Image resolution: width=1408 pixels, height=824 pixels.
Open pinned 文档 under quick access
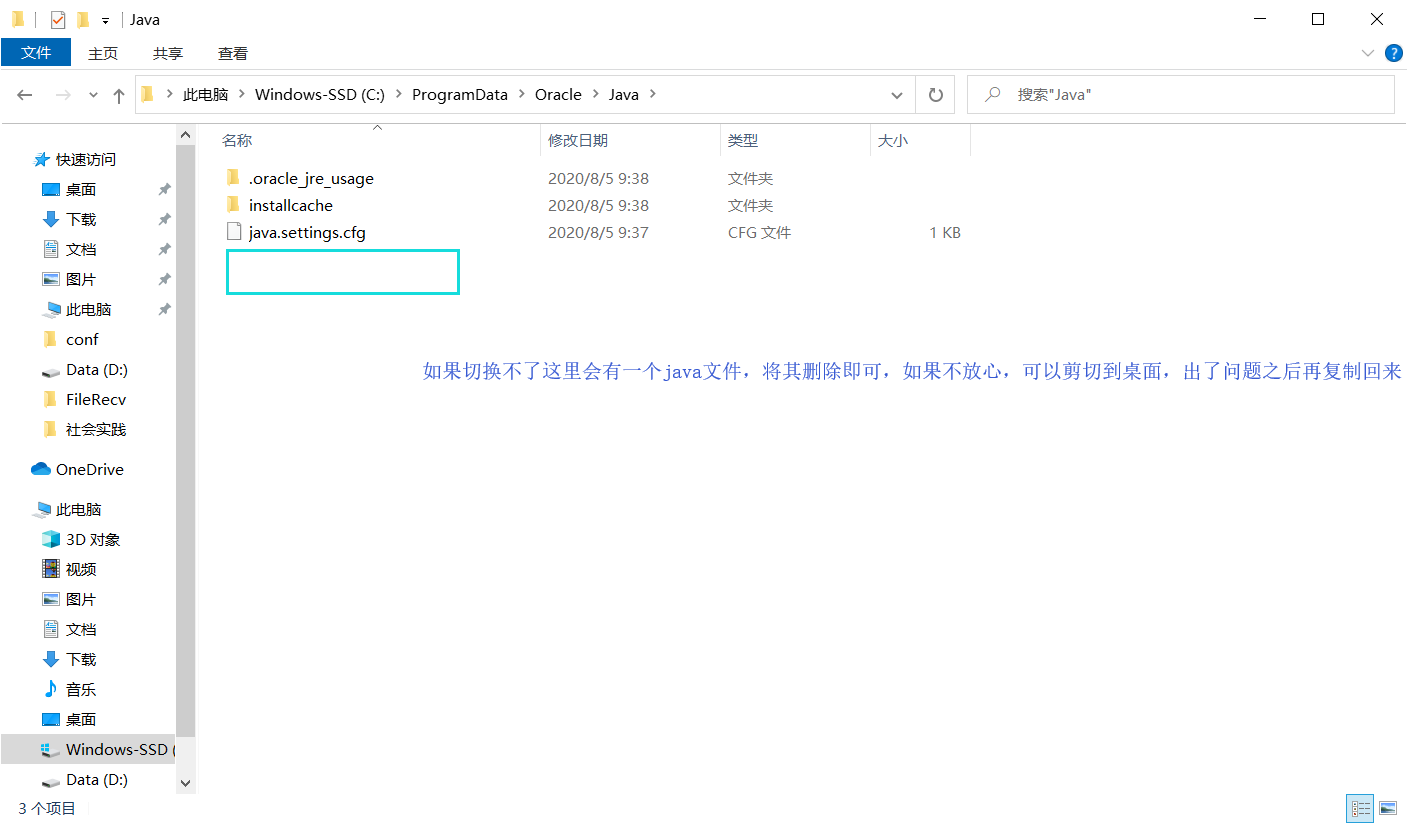tap(81, 249)
